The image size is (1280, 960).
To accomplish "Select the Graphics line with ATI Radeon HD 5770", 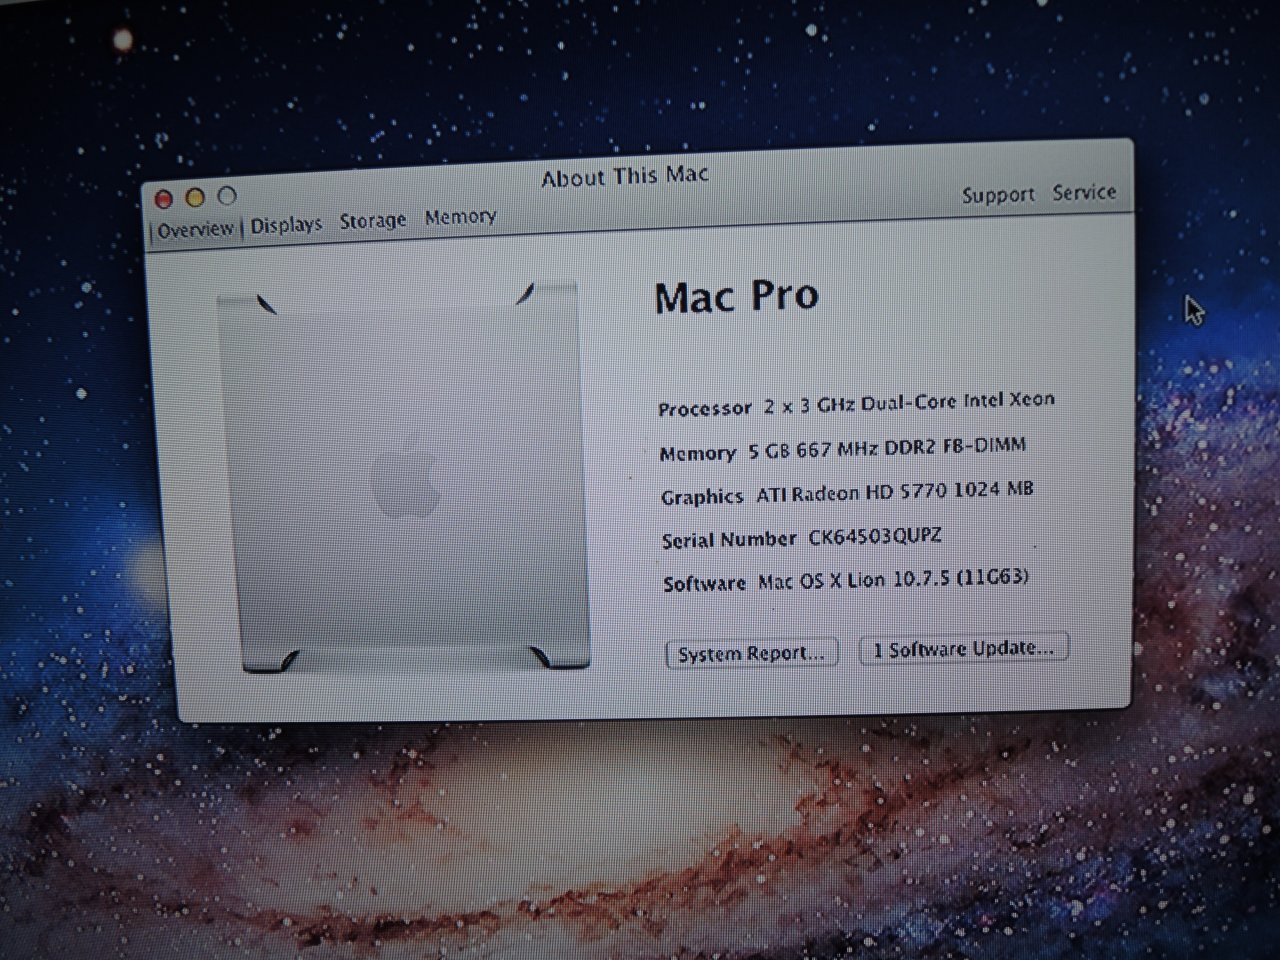I will [847, 493].
